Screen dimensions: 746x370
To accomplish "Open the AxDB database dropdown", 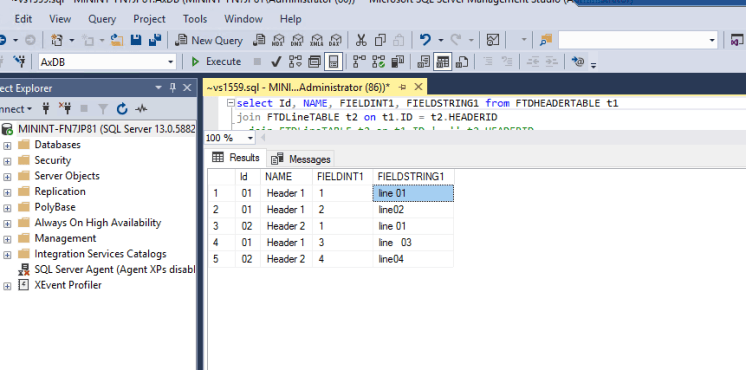I will click(171, 62).
